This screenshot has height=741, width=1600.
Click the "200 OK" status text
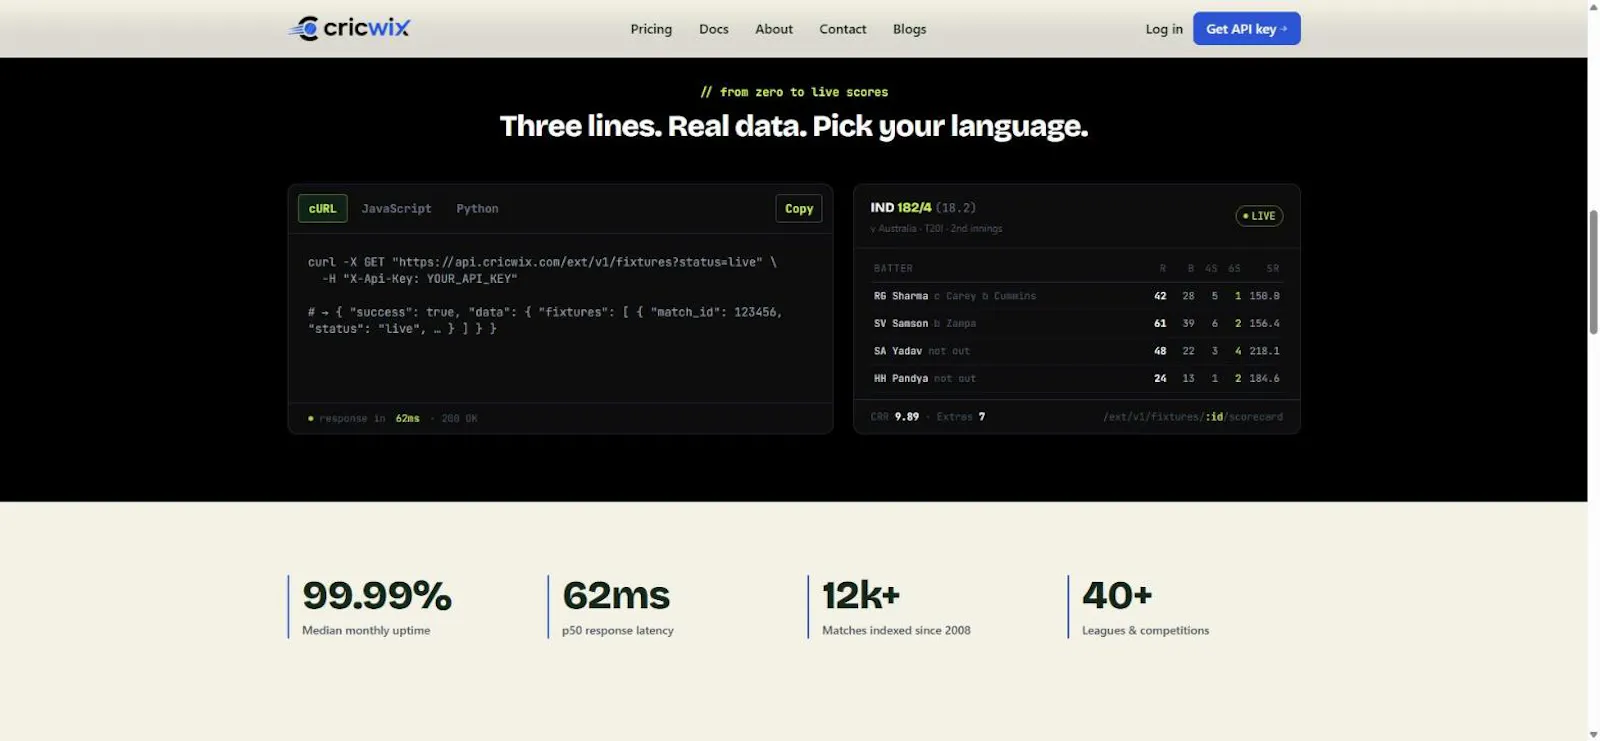click(x=459, y=418)
